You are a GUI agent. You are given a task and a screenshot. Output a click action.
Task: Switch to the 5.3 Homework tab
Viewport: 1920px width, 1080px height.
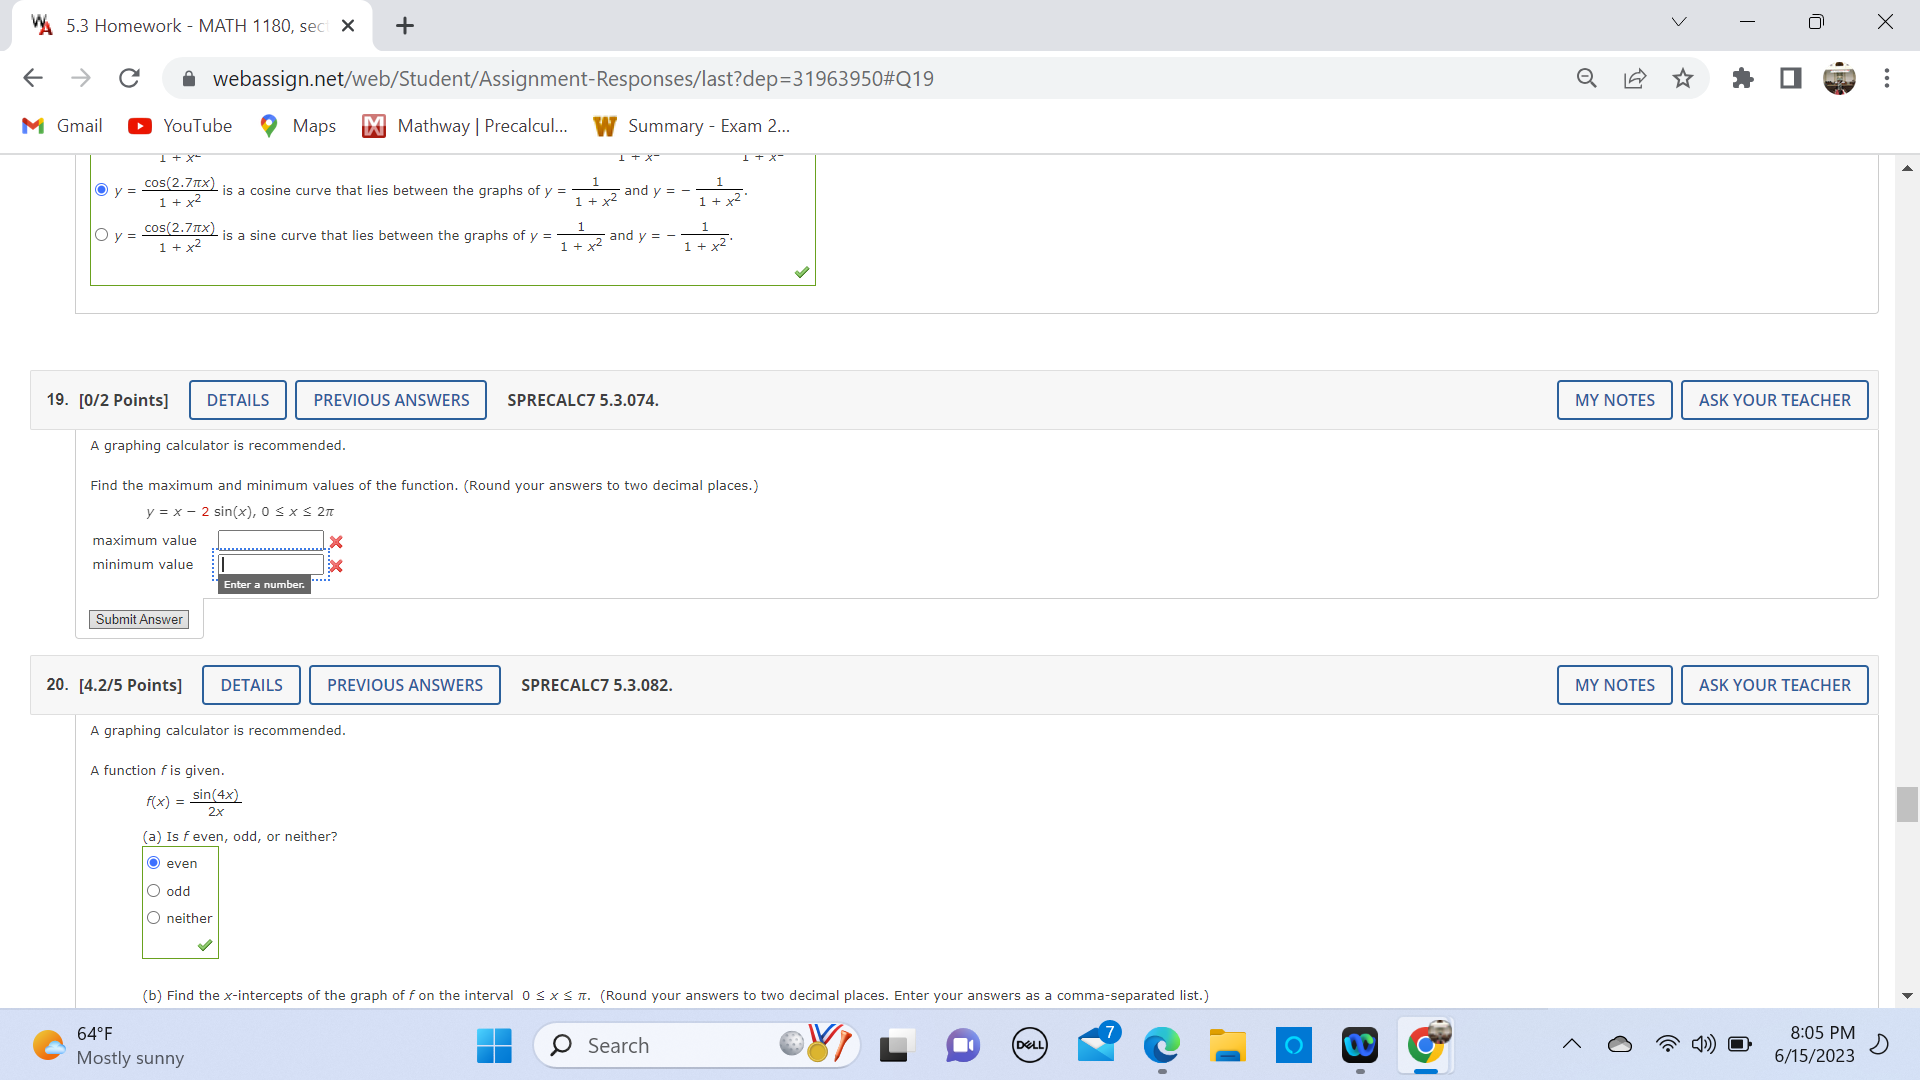[190, 25]
